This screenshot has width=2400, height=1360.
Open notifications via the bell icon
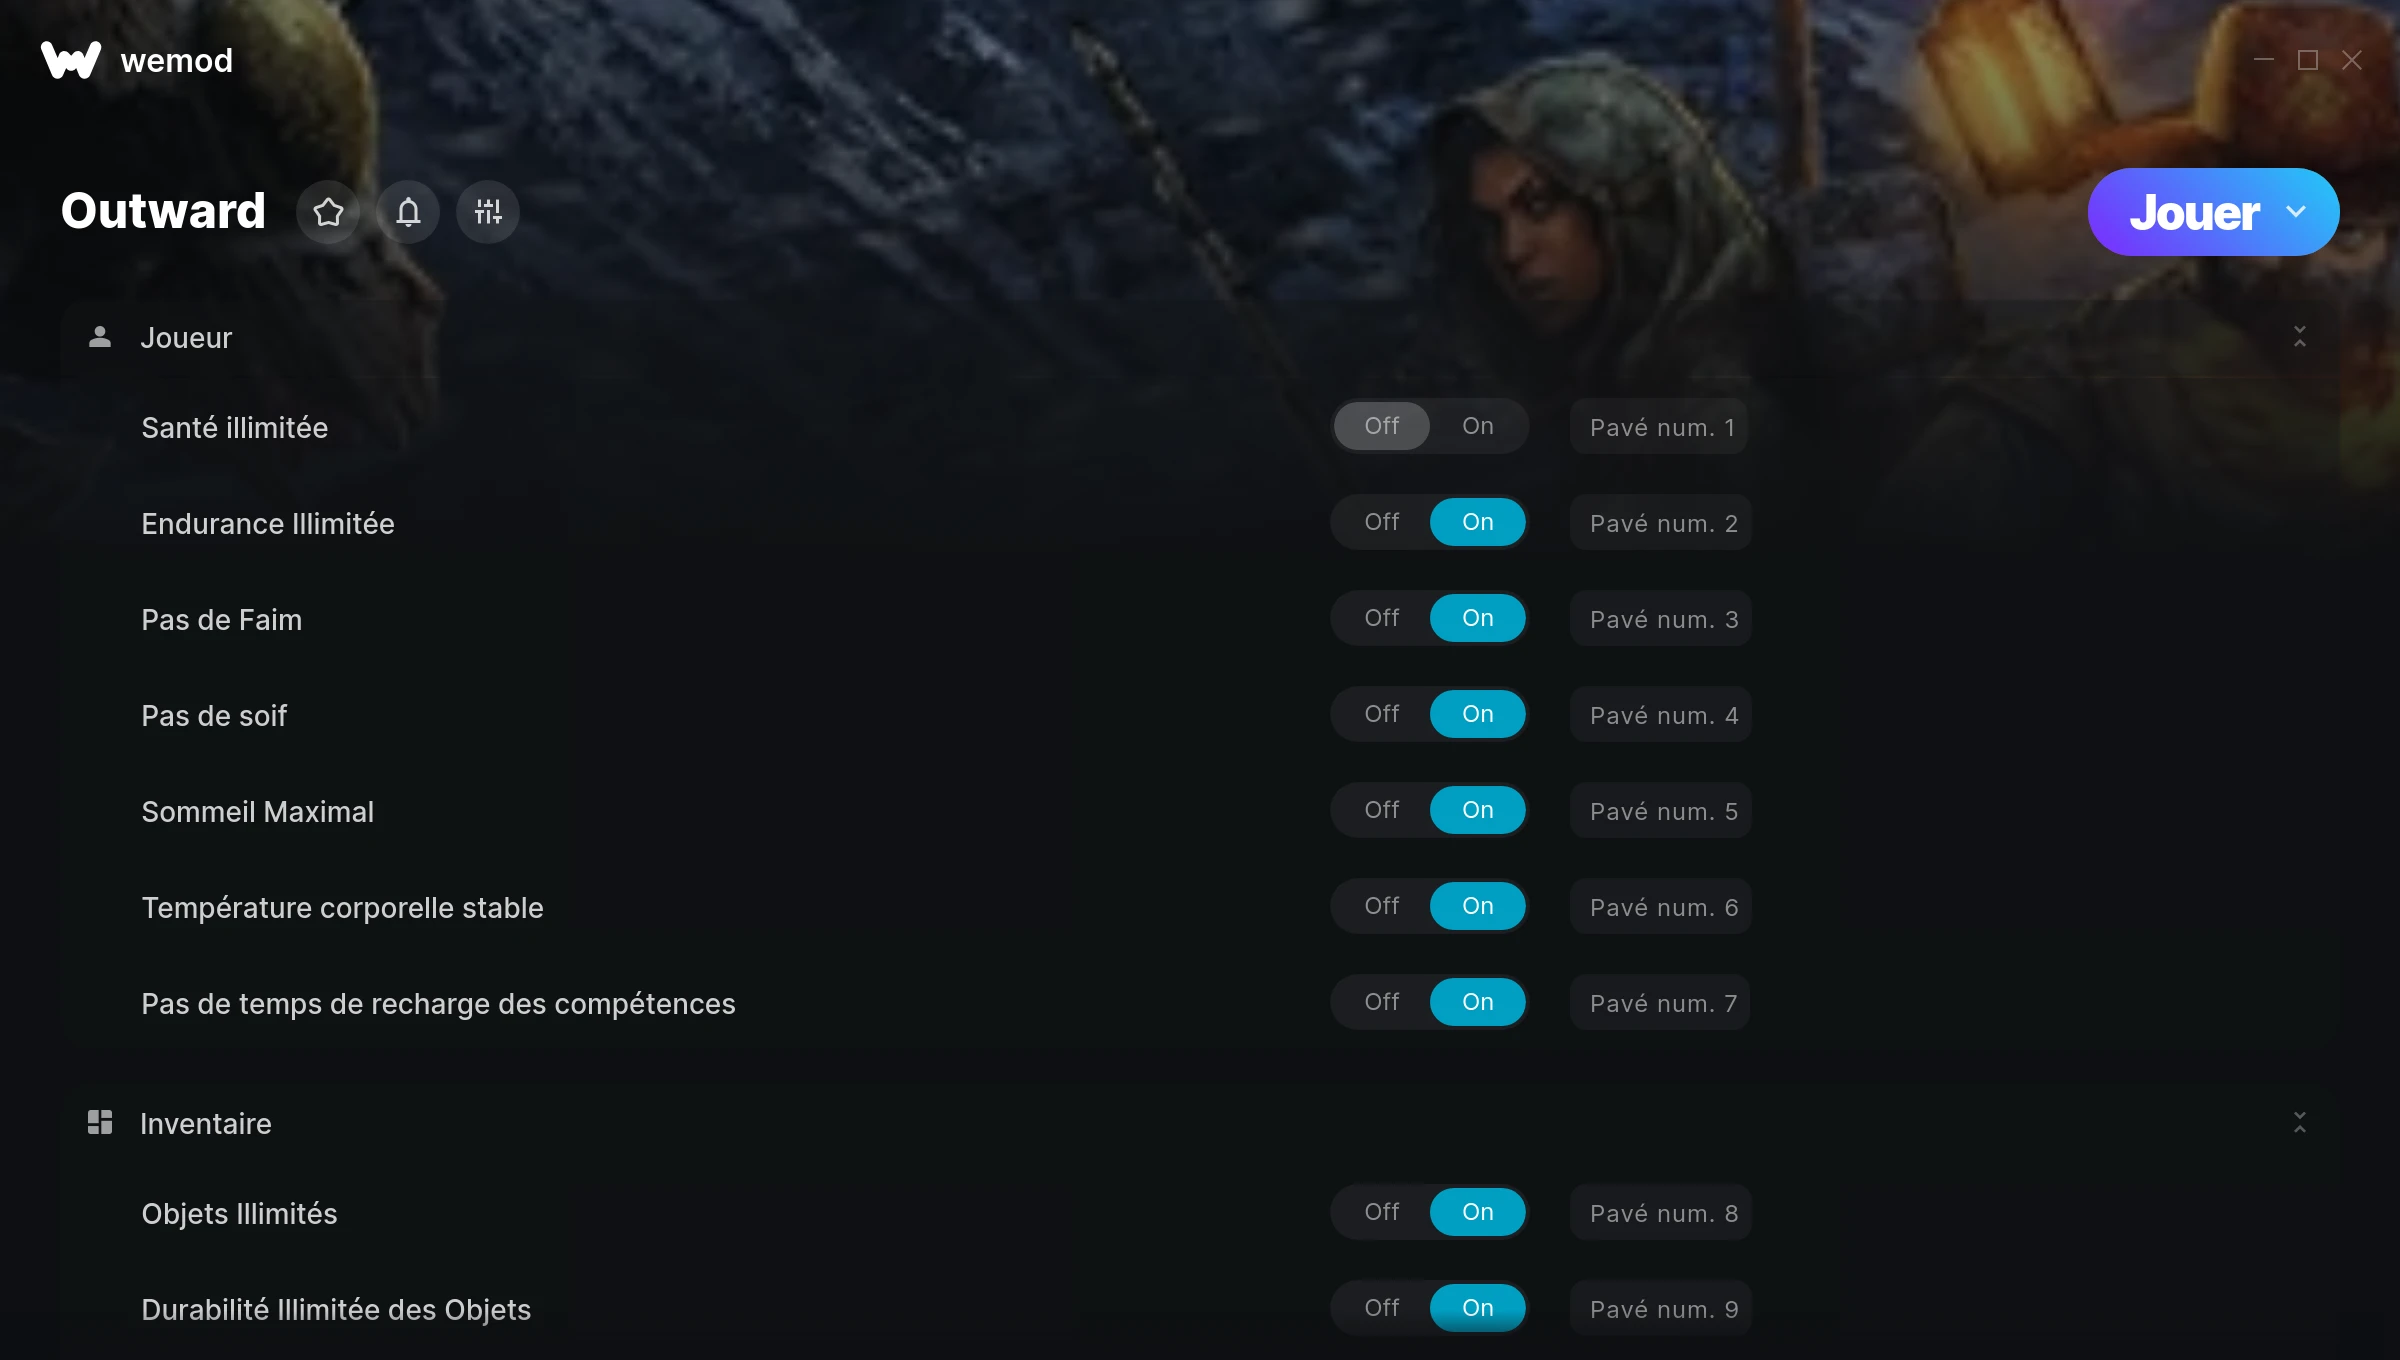408,212
